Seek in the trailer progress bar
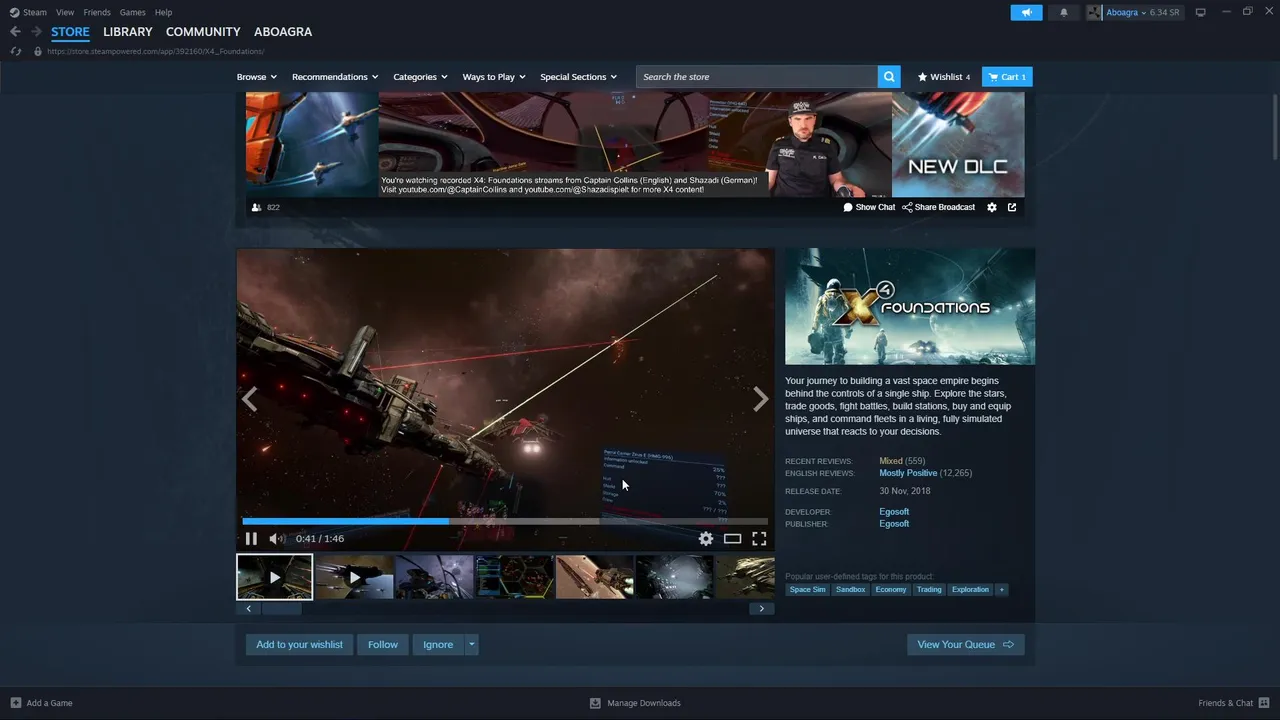1280x720 pixels. pos(505,521)
